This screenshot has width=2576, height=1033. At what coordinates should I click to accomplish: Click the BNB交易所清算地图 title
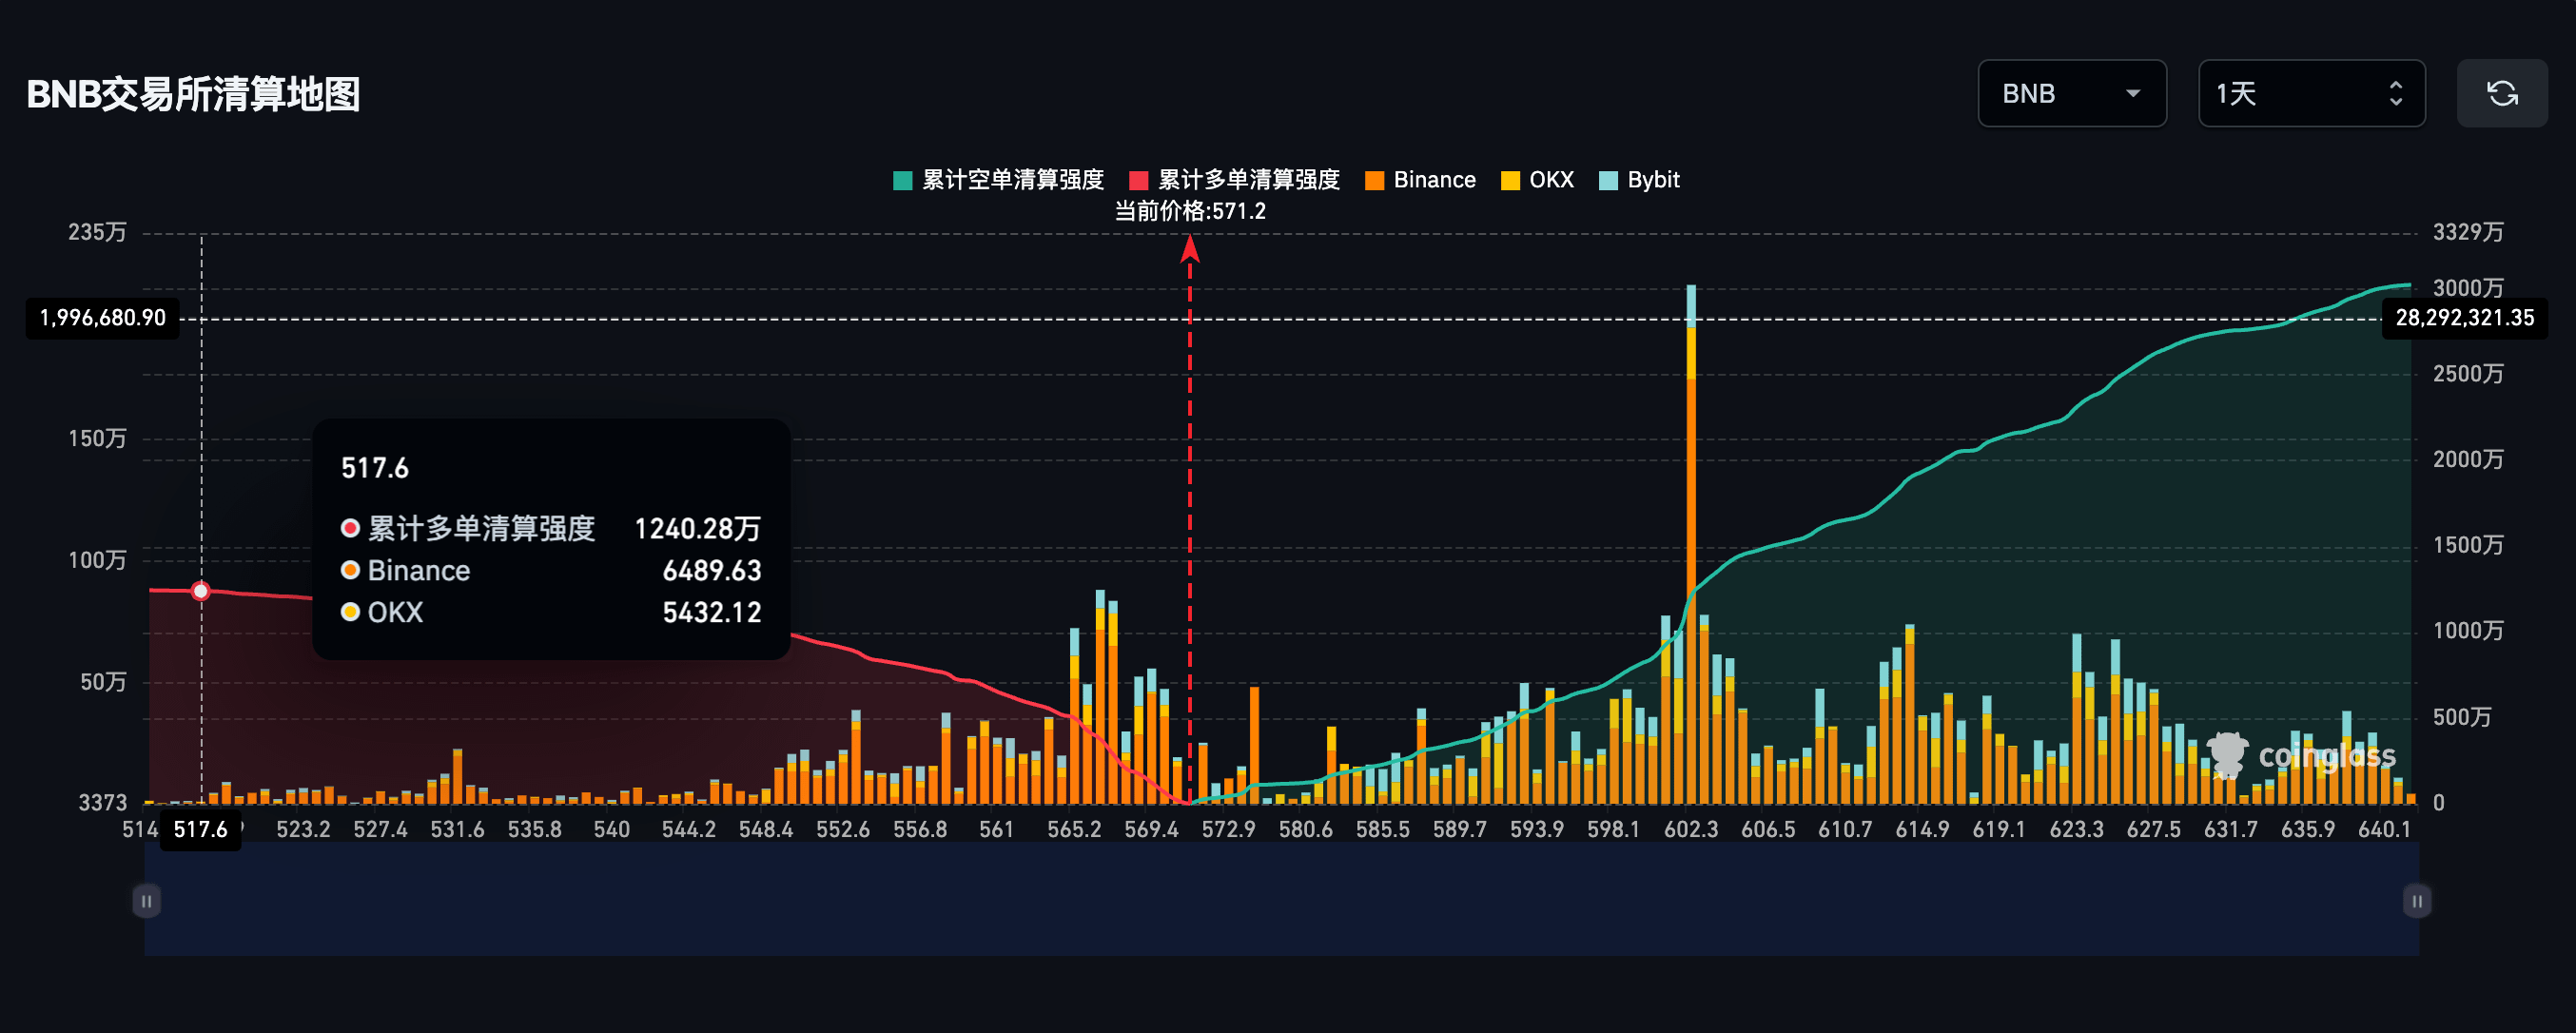pyautogui.click(x=193, y=94)
